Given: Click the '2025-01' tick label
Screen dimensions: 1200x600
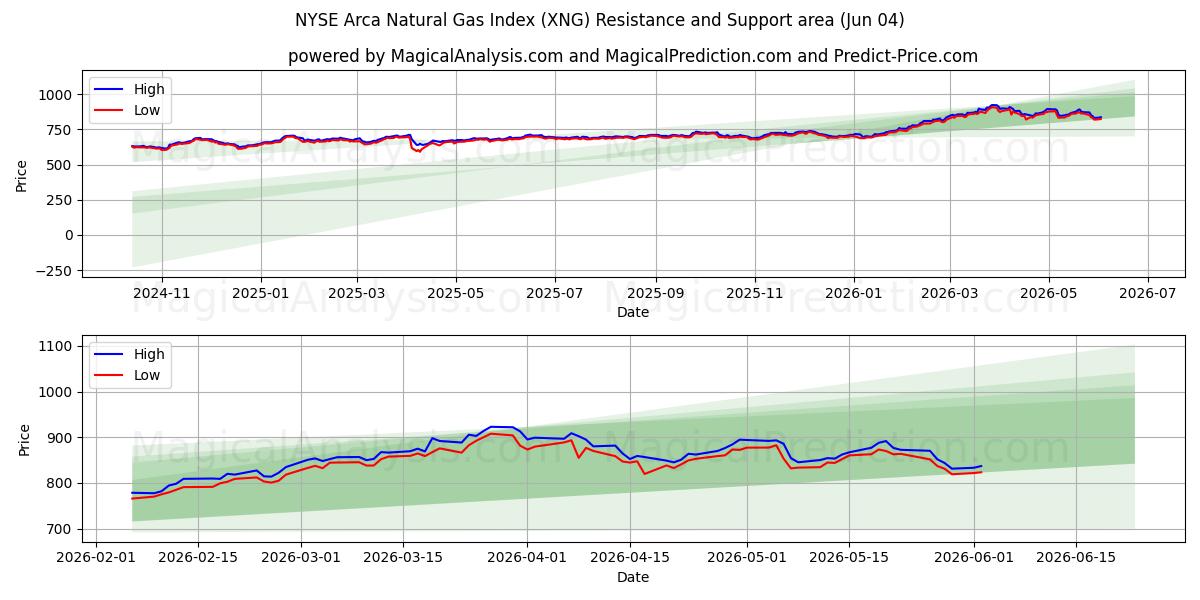Looking at the screenshot, I should pyautogui.click(x=261, y=293).
